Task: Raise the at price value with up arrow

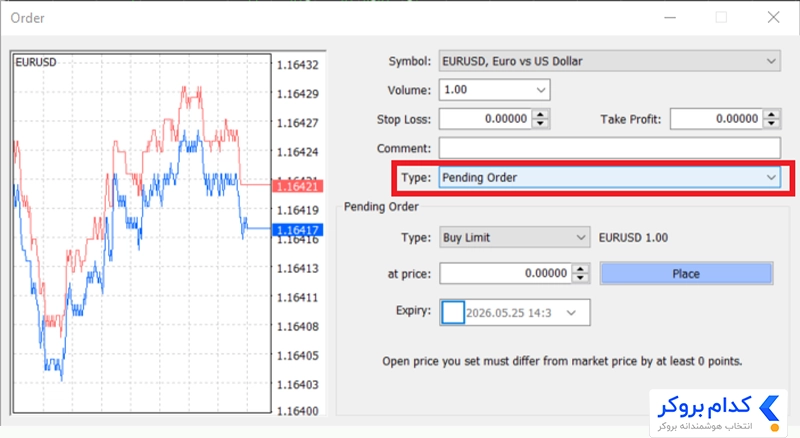Action: [x=580, y=269]
